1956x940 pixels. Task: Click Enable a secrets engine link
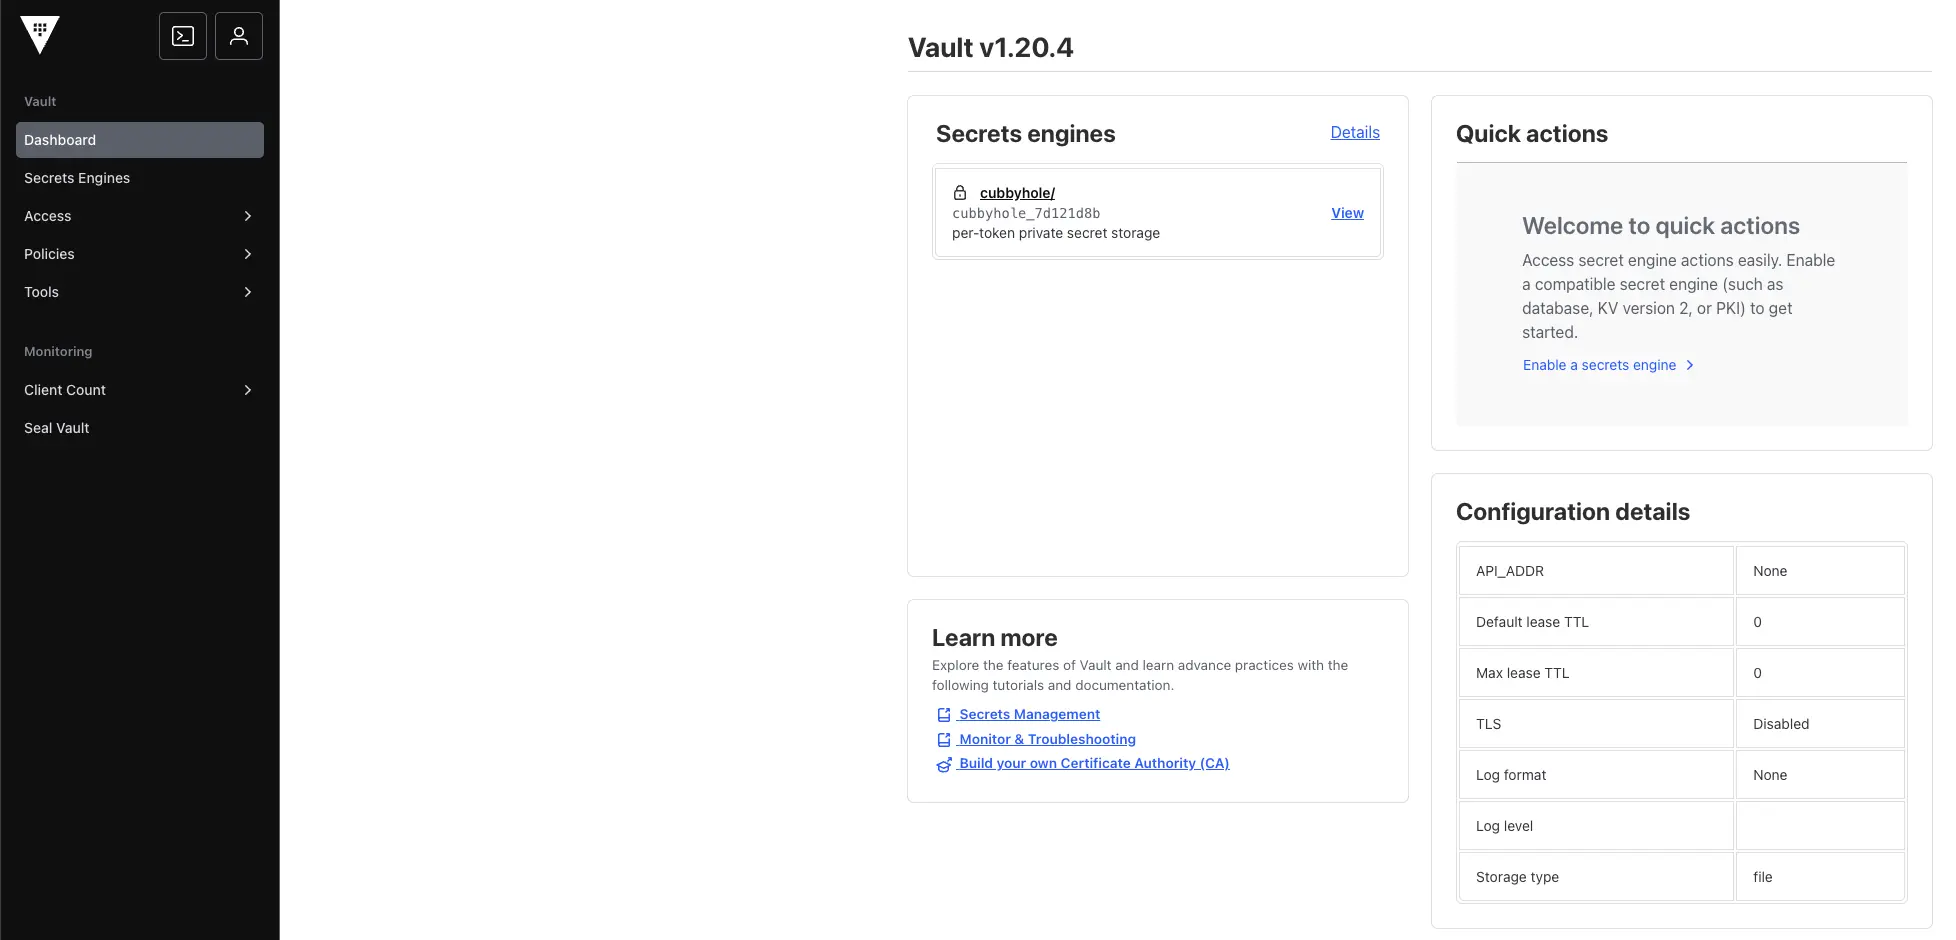pos(1599,366)
